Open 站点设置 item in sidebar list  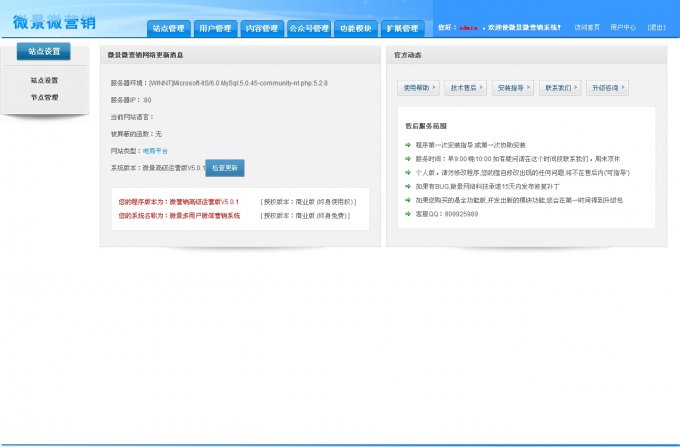pyautogui.click(x=44, y=80)
